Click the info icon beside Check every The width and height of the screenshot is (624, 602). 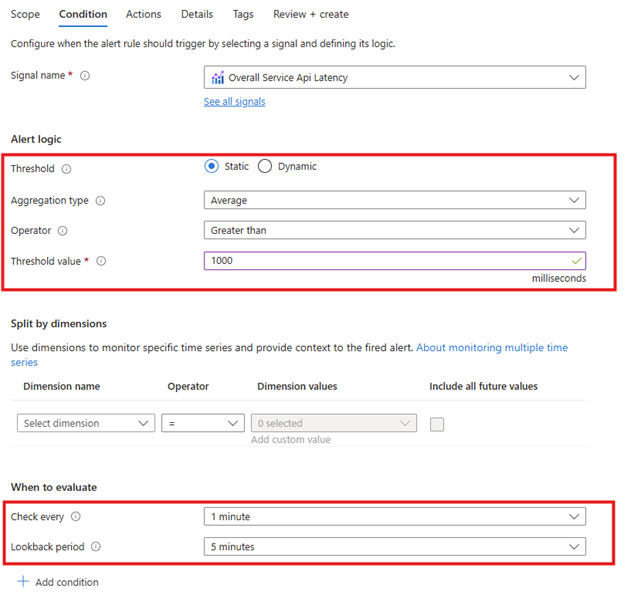point(76,517)
